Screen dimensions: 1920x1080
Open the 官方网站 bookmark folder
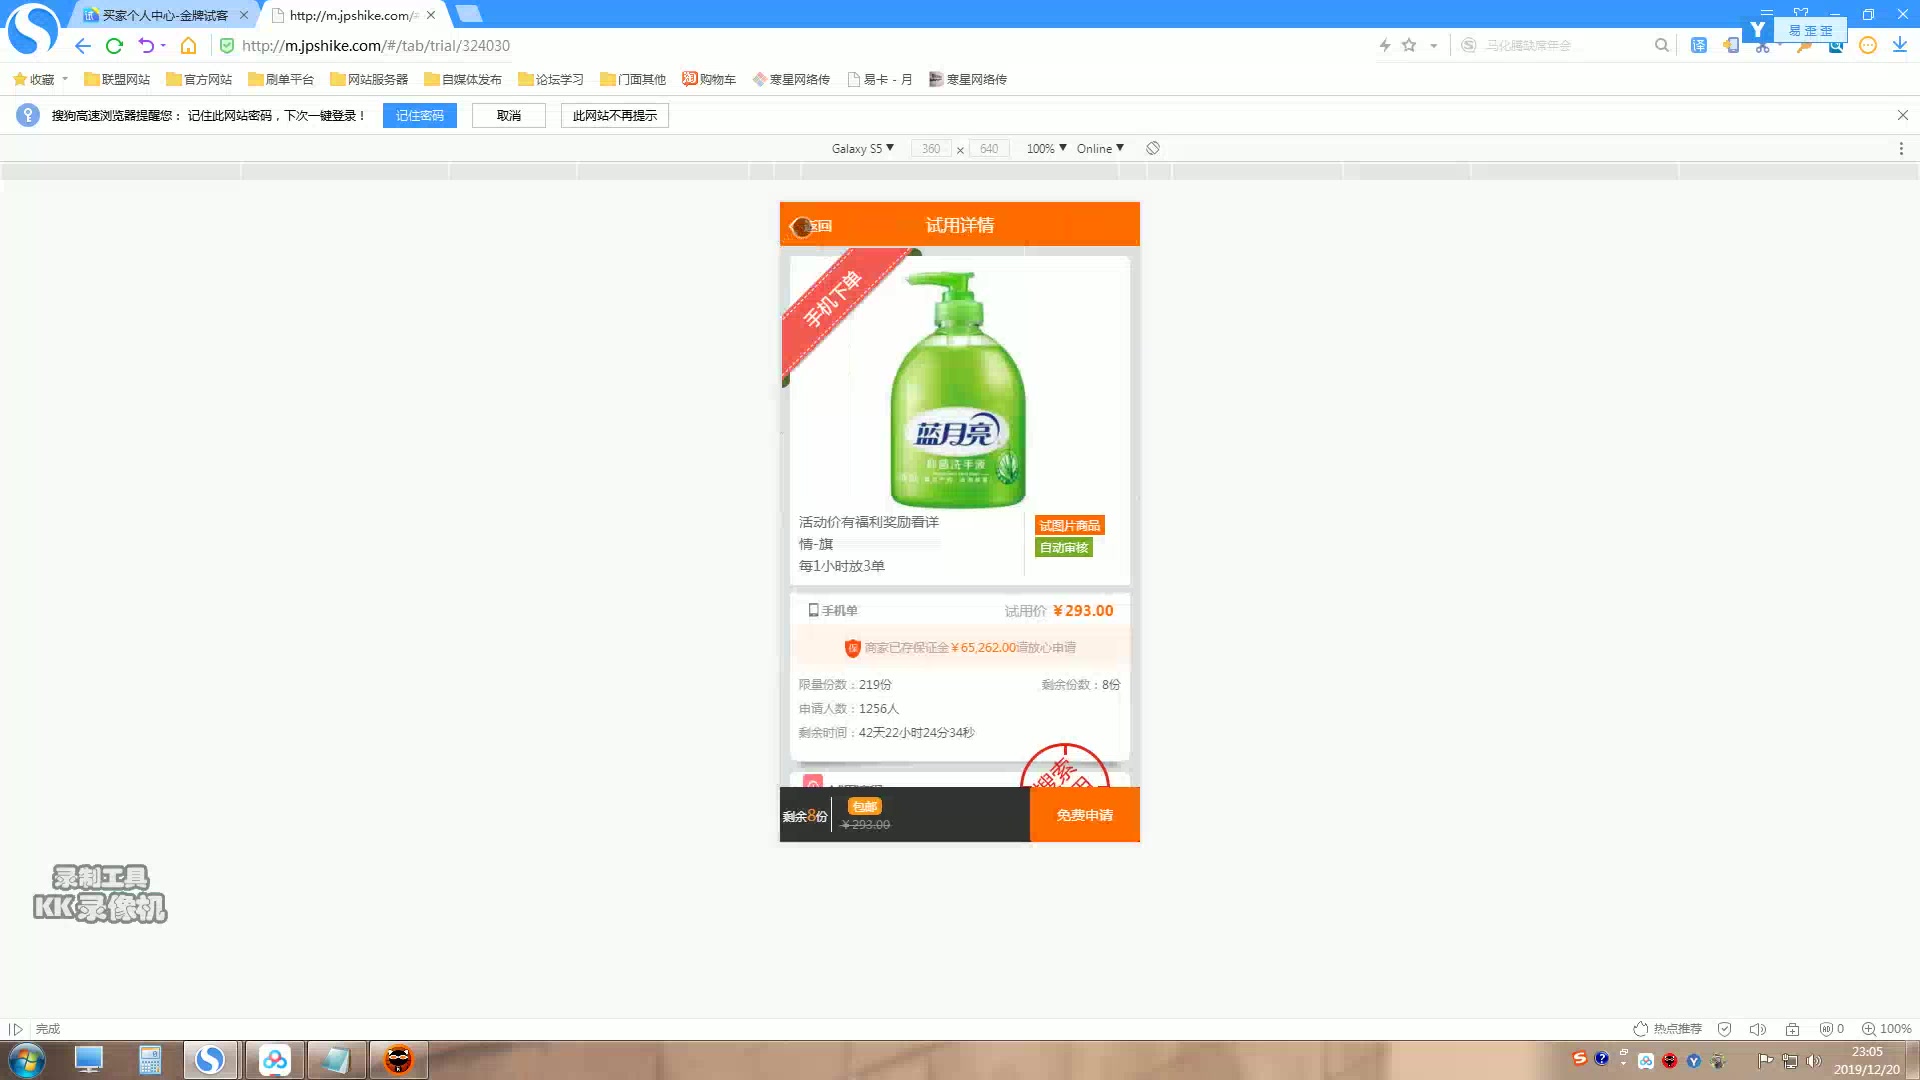pyautogui.click(x=199, y=79)
